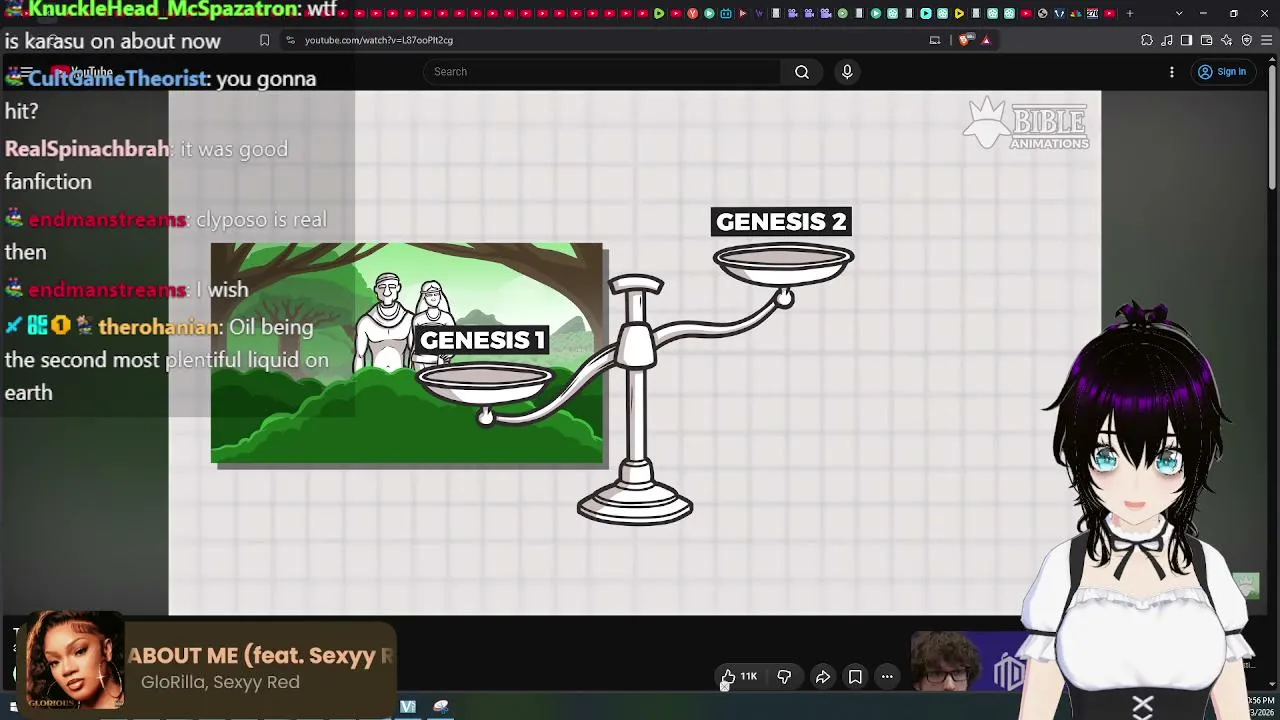Start voice search with the microphone icon

click(x=847, y=72)
